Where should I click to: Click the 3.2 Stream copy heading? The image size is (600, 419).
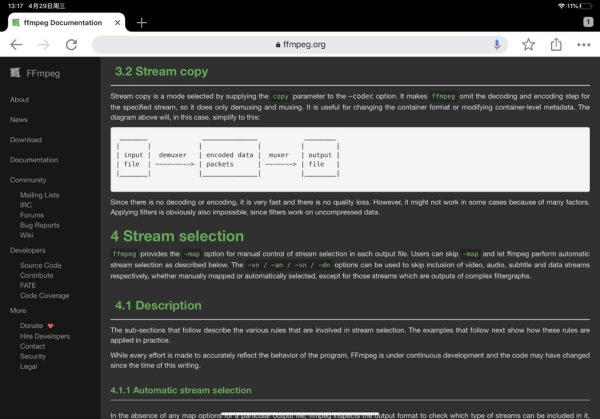click(161, 72)
